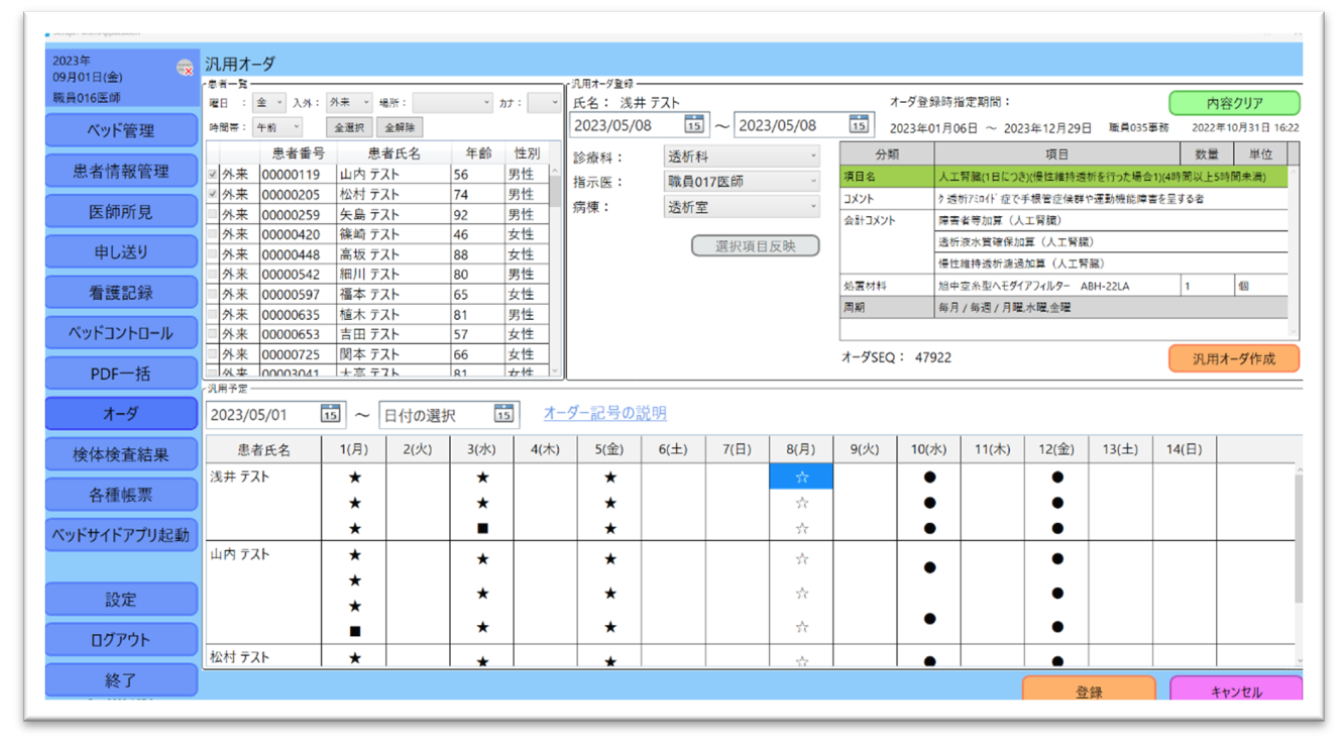Open calendar picker for order end date
The image size is (1342, 739).
coord(859,125)
